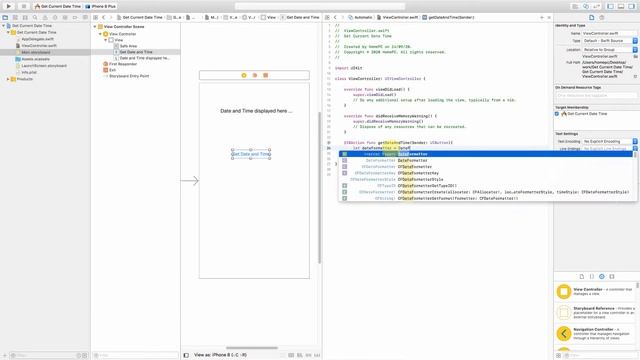Click the Automatic segment in assistant jump bar
Image resolution: width=640 pixels, height=360 pixels.
tap(360, 18)
